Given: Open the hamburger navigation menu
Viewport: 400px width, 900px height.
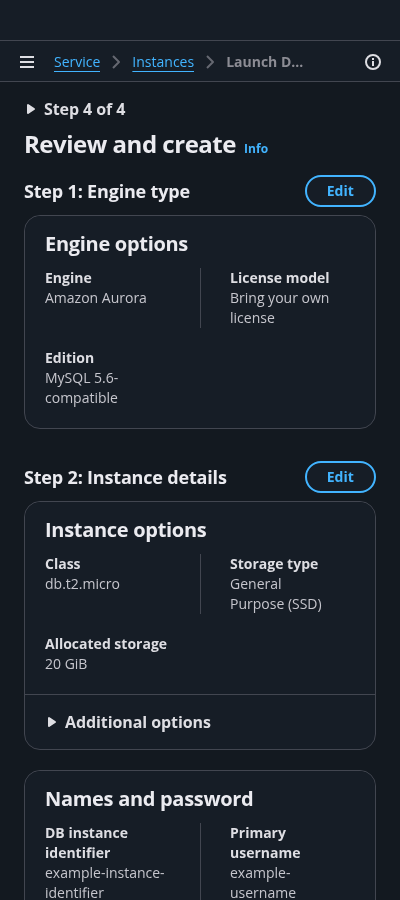Looking at the screenshot, I should coord(27,62).
